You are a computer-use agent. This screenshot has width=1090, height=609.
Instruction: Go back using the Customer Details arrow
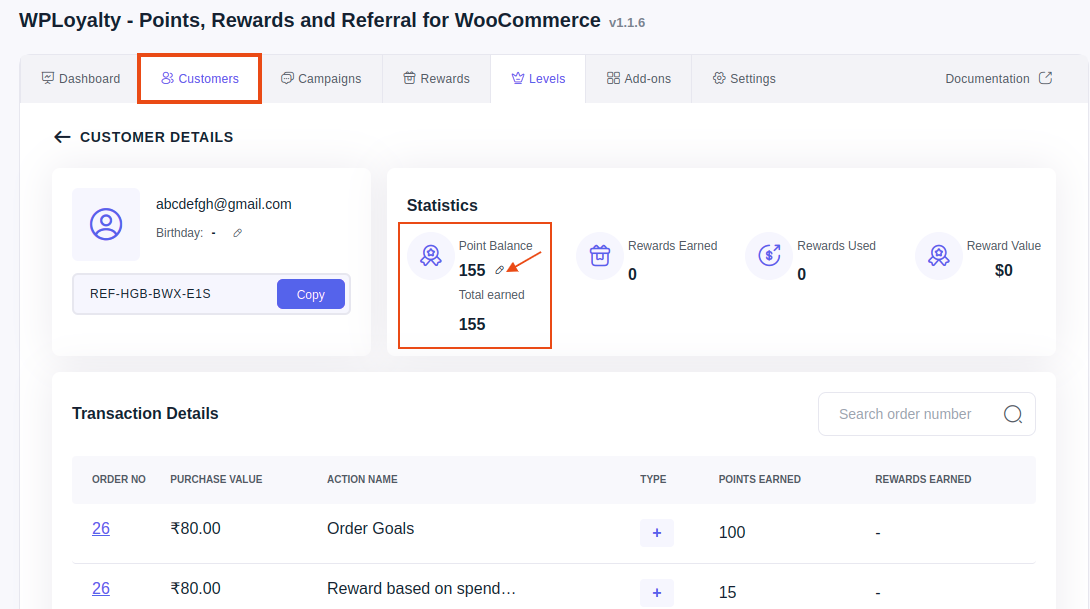[x=62, y=137]
